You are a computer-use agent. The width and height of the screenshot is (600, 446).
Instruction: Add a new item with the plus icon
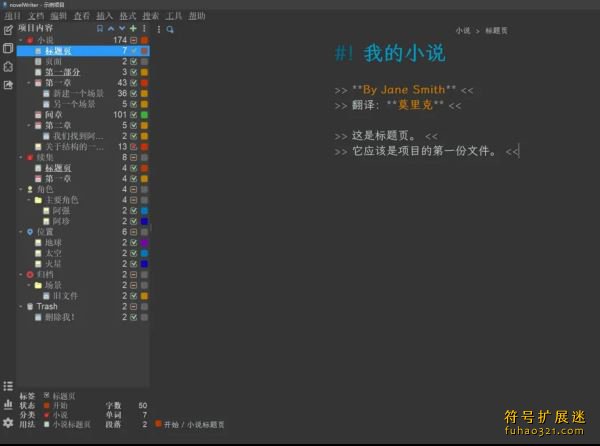133,29
